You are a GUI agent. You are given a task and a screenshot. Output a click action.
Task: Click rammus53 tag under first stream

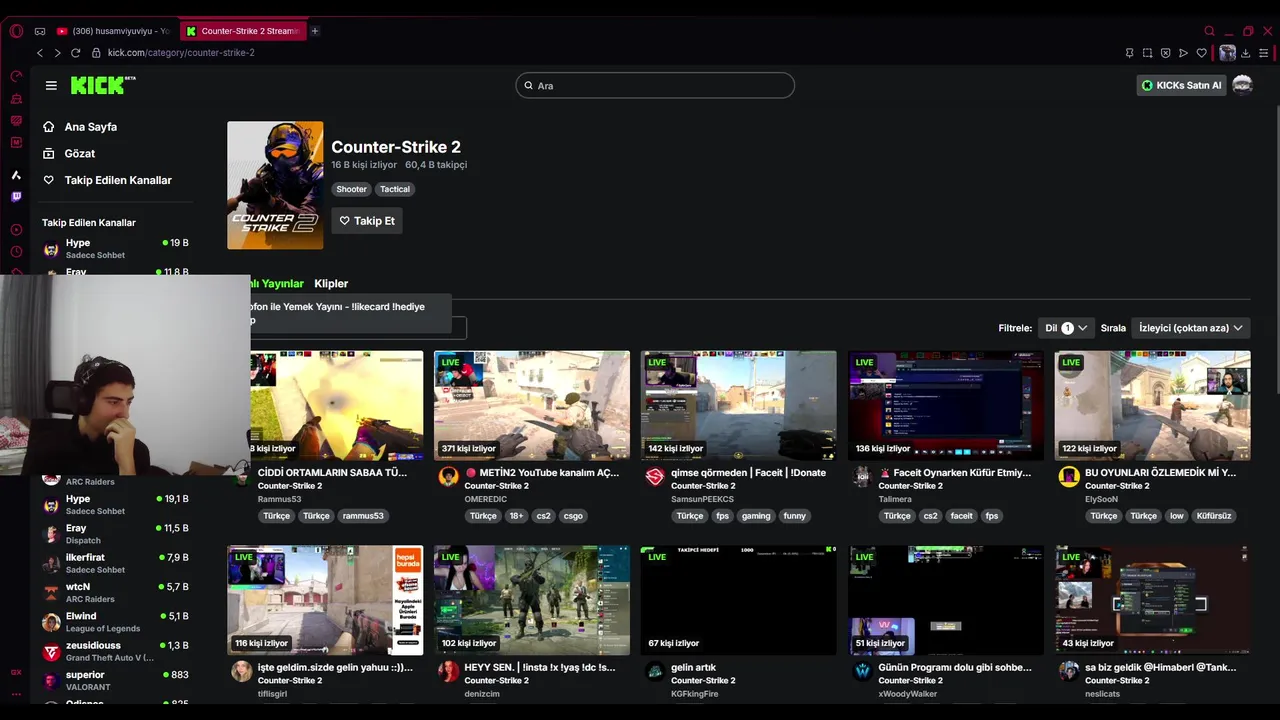[x=362, y=516]
